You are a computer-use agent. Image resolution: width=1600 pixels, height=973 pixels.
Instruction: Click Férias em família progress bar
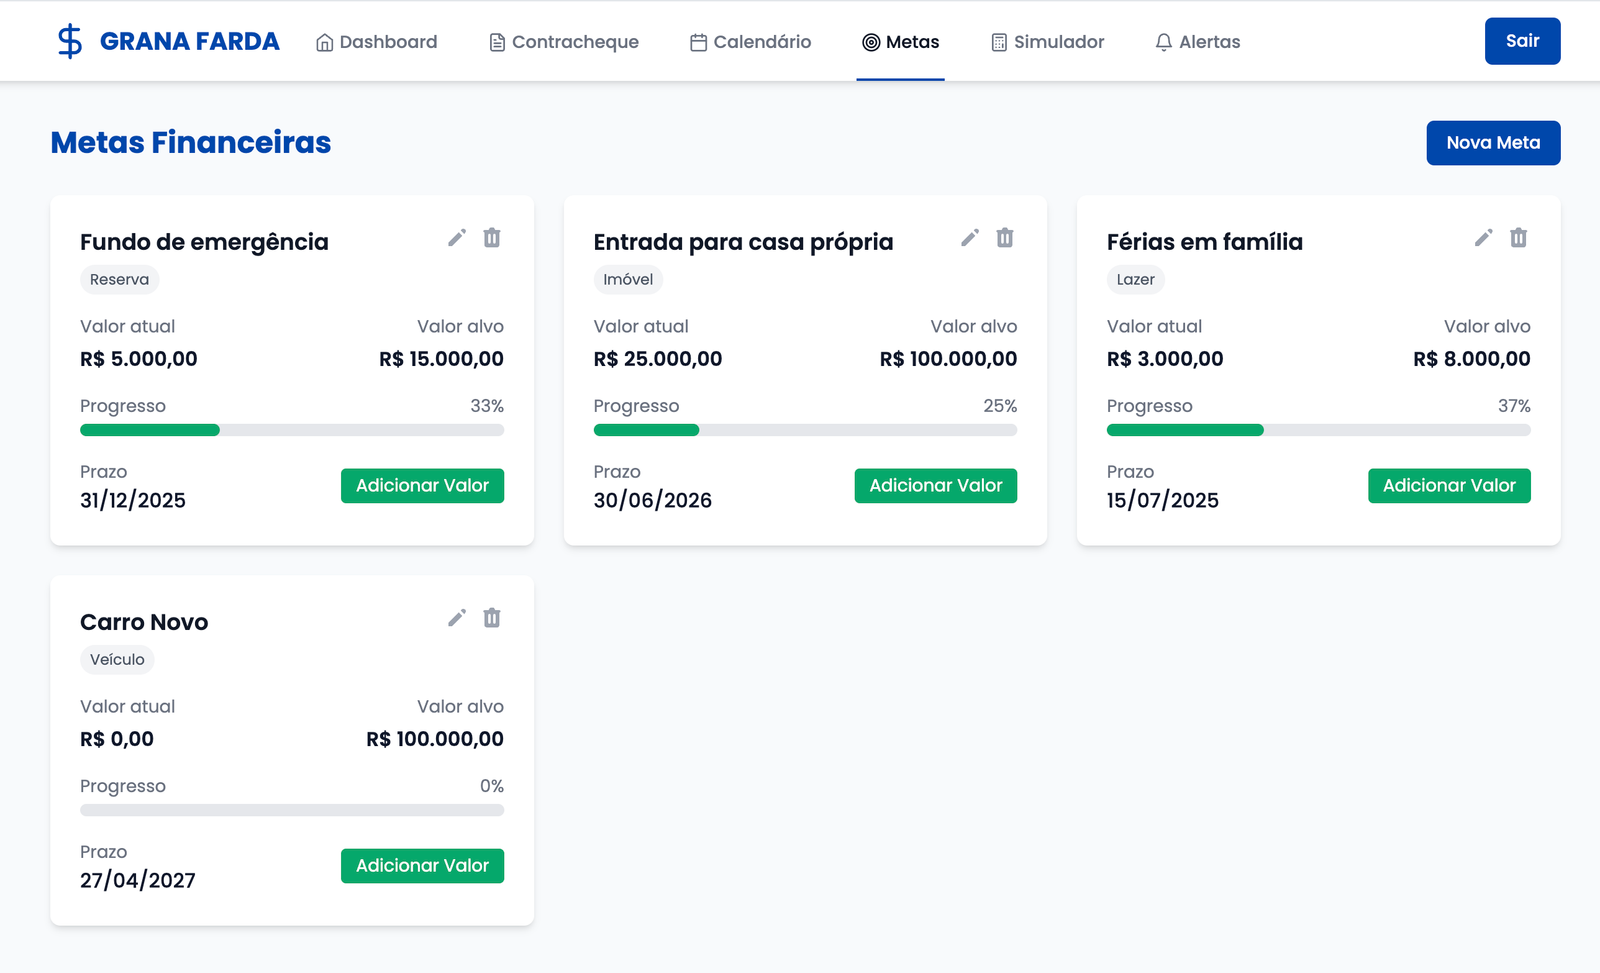tap(1318, 430)
